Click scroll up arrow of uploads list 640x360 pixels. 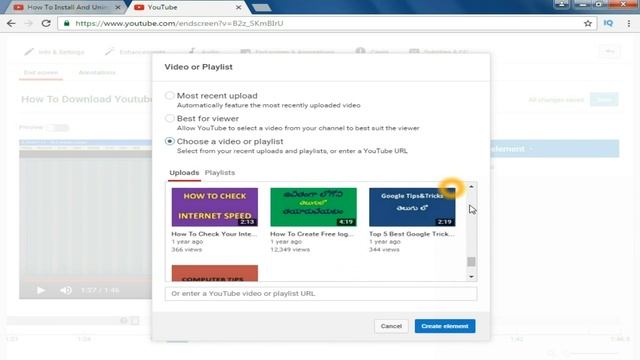coord(471,187)
